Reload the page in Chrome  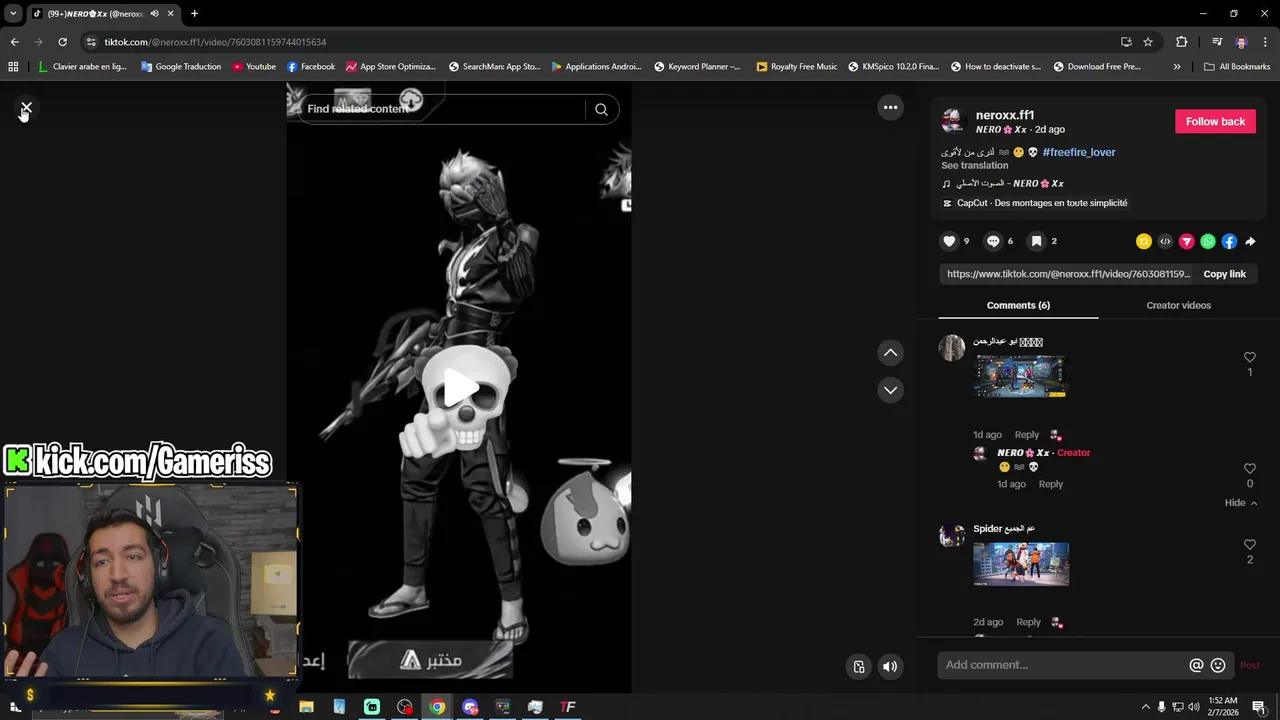(x=62, y=42)
